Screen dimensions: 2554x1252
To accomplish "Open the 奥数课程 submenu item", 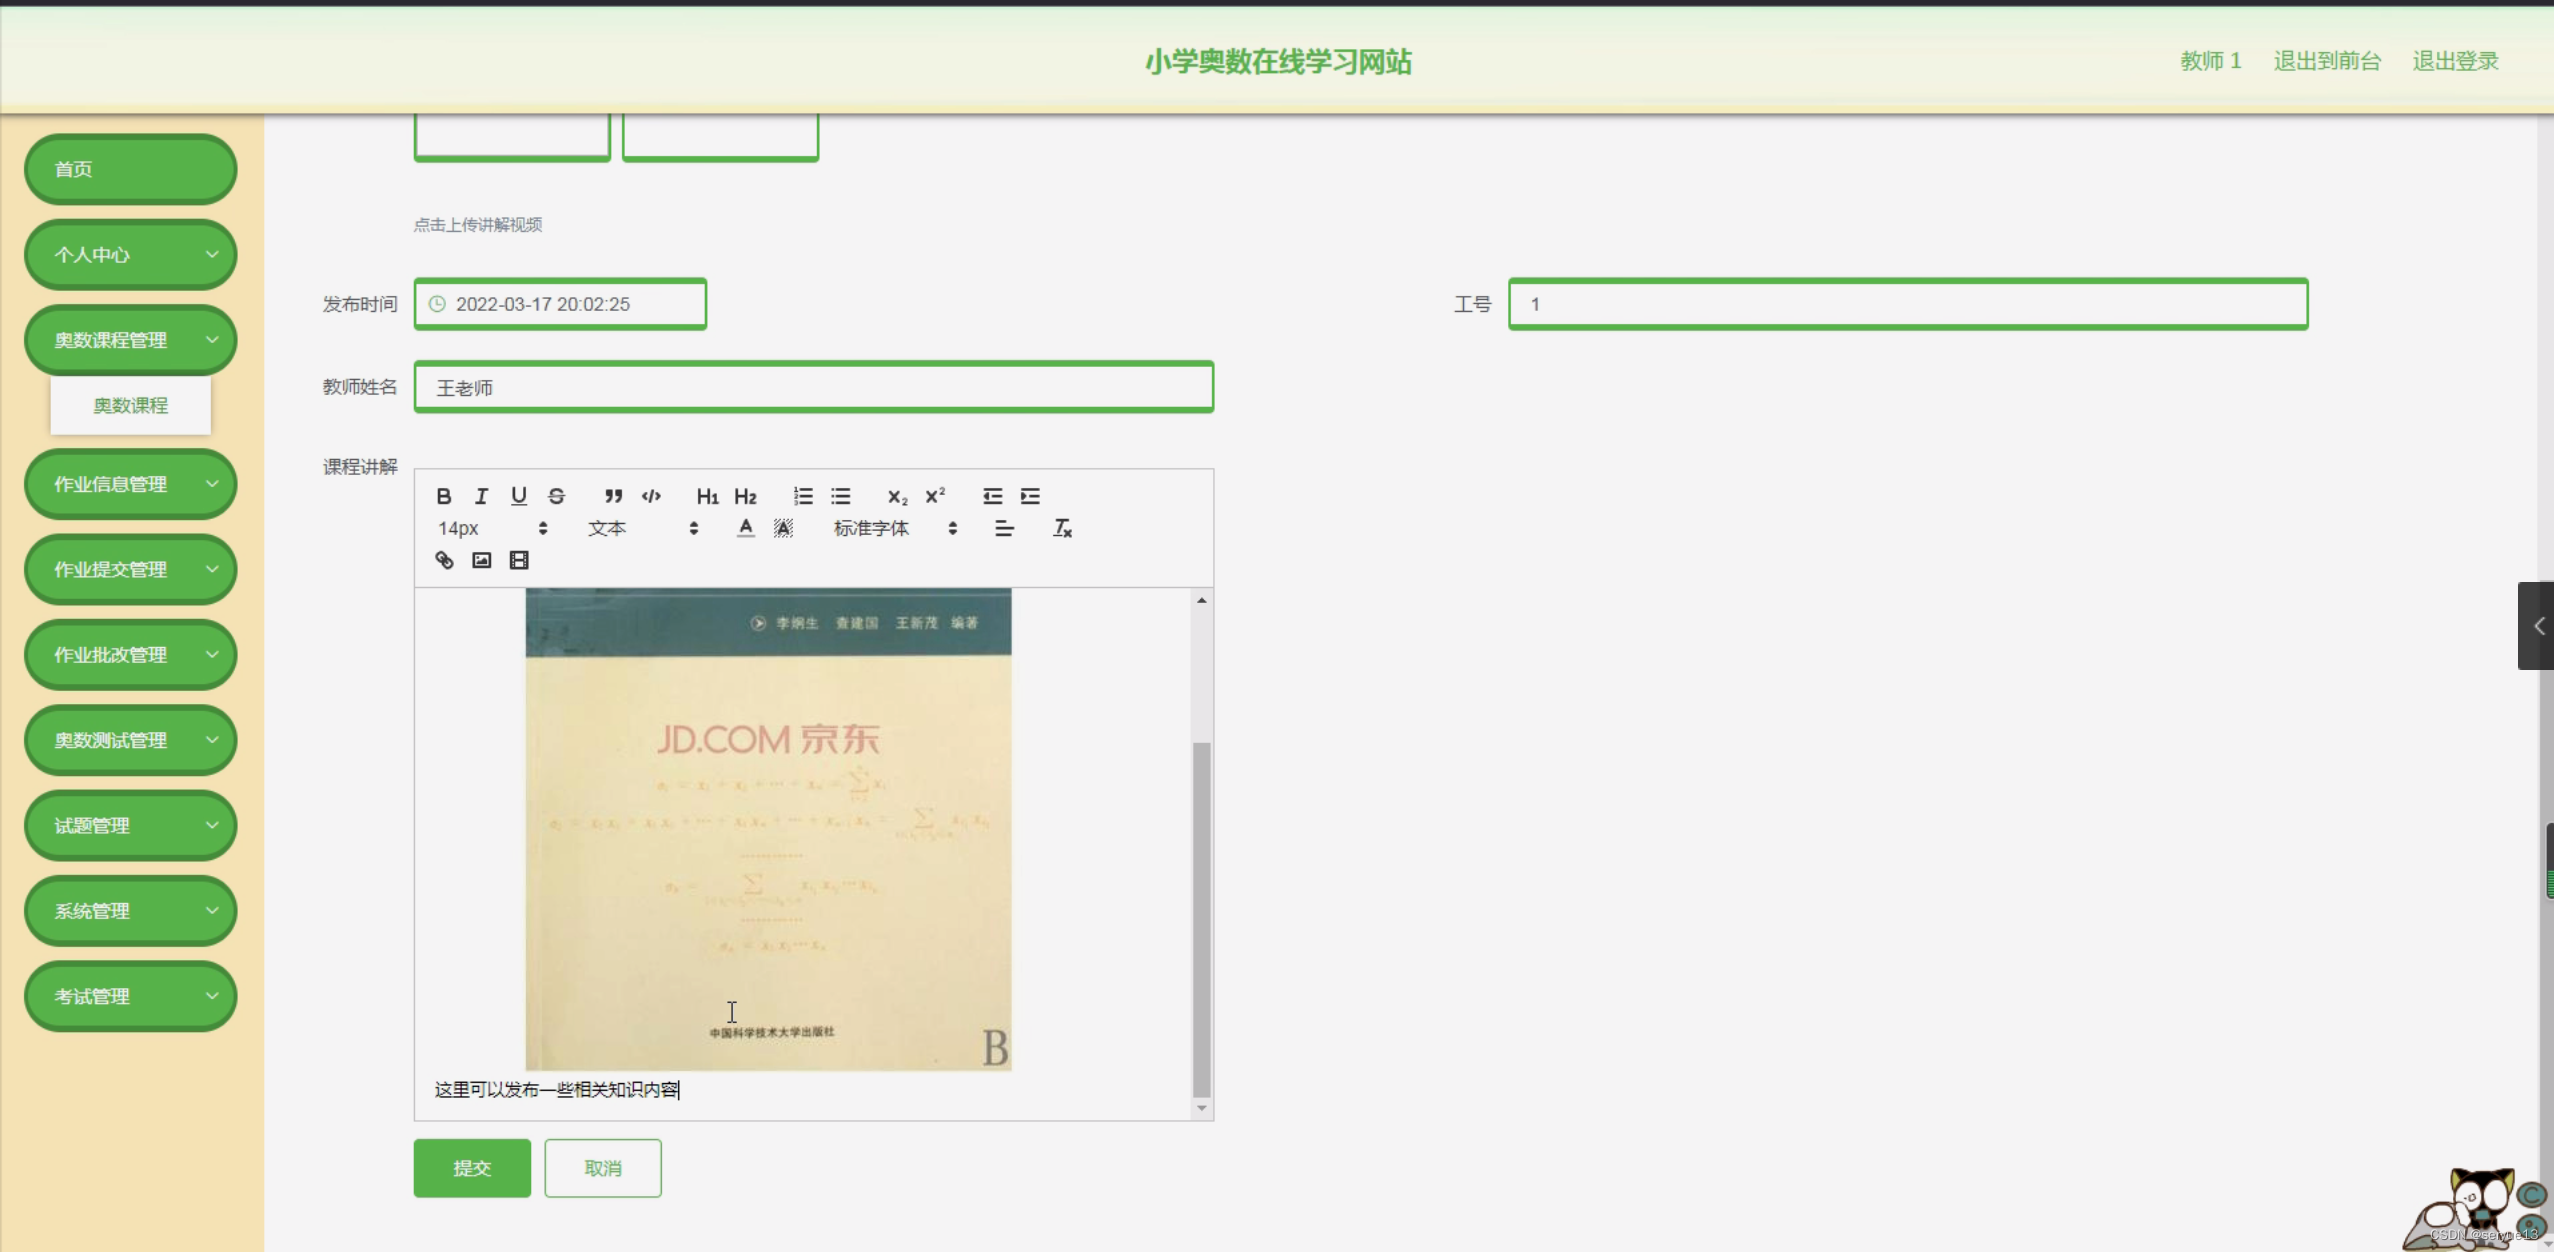I will [x=131, y=405].
